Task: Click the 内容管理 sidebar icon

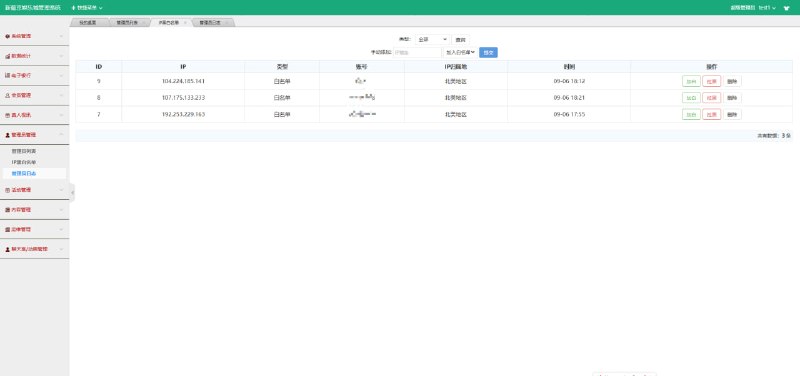Action: pos(7,210)
